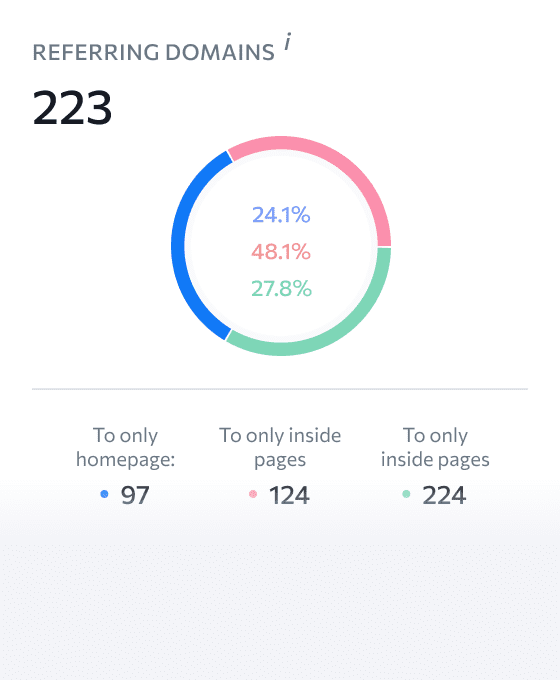560x680 pixels.
Task: Click the blue legend dot beside 97
Action: pos(104,494)
